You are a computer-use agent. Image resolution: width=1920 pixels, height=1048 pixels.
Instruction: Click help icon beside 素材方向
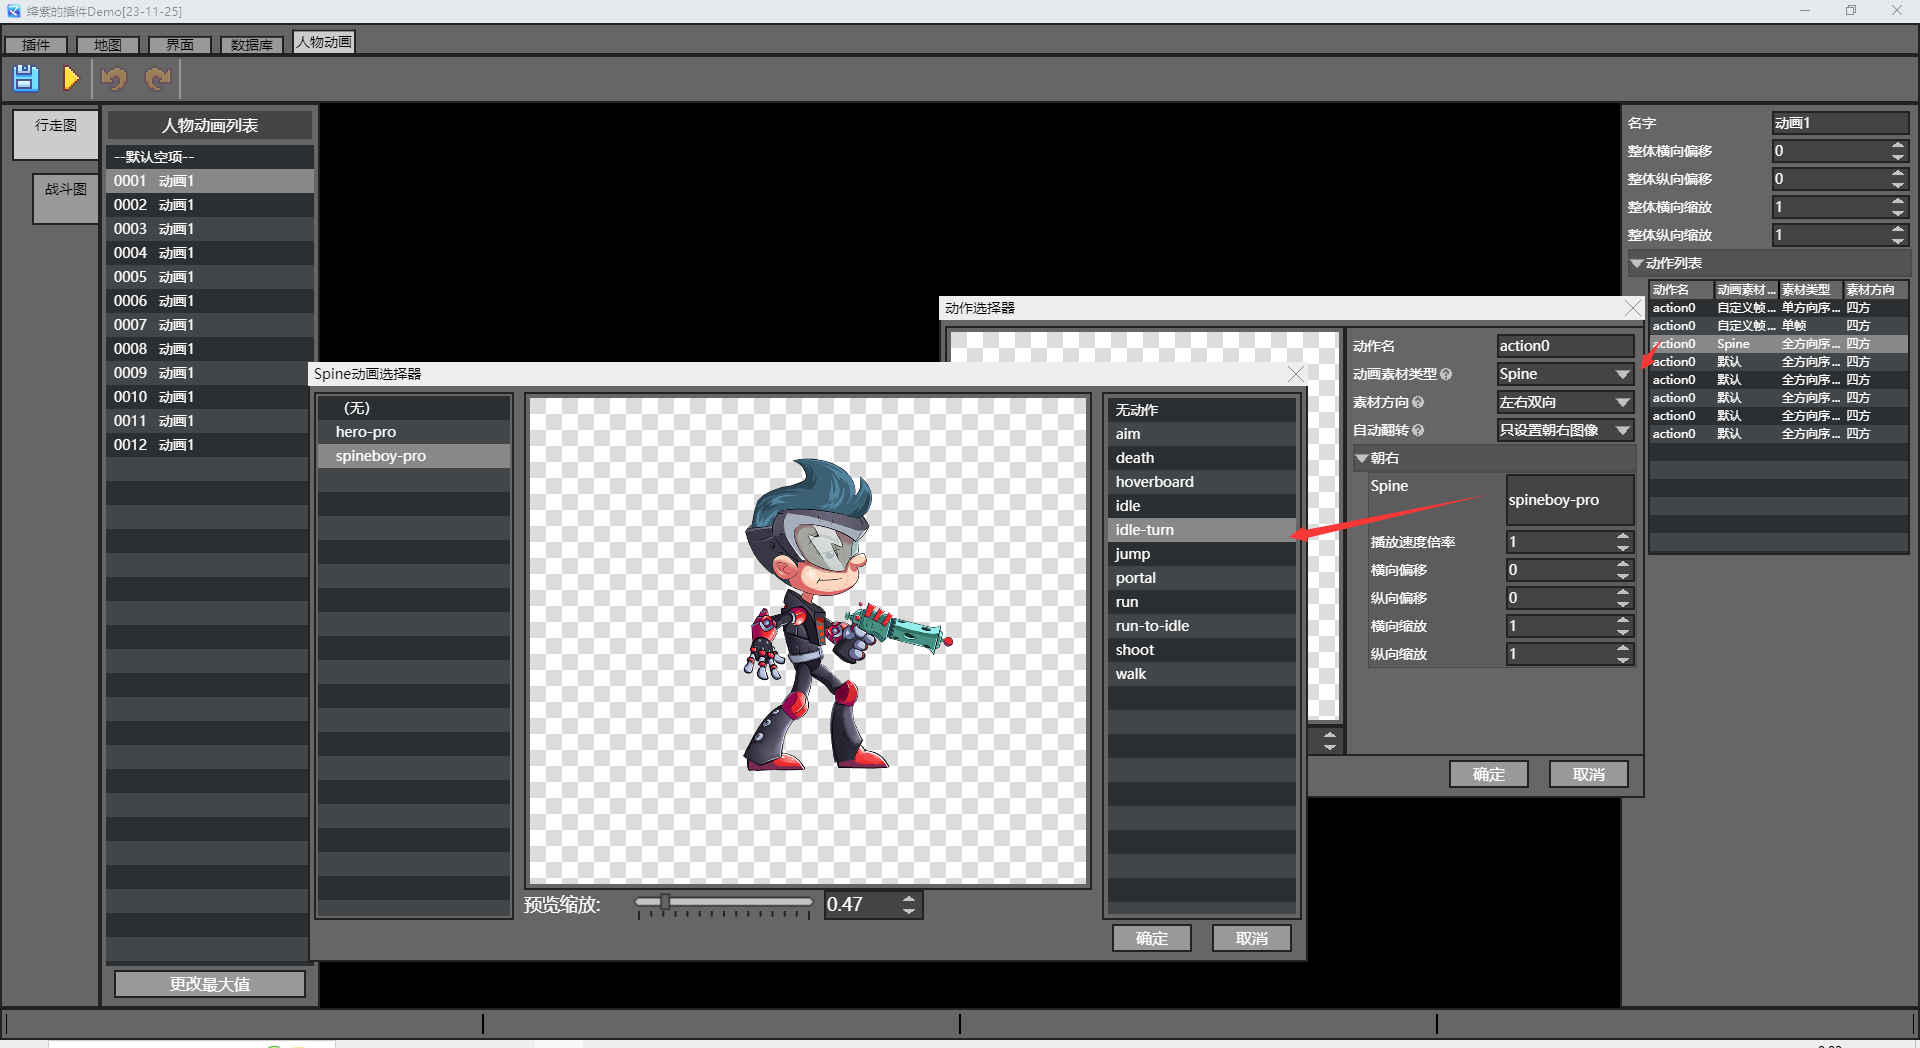point(1418,402)
